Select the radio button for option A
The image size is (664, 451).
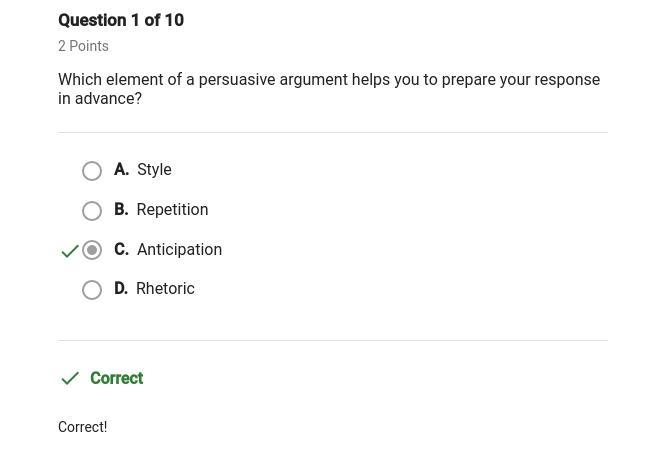(x=92, y=171)
